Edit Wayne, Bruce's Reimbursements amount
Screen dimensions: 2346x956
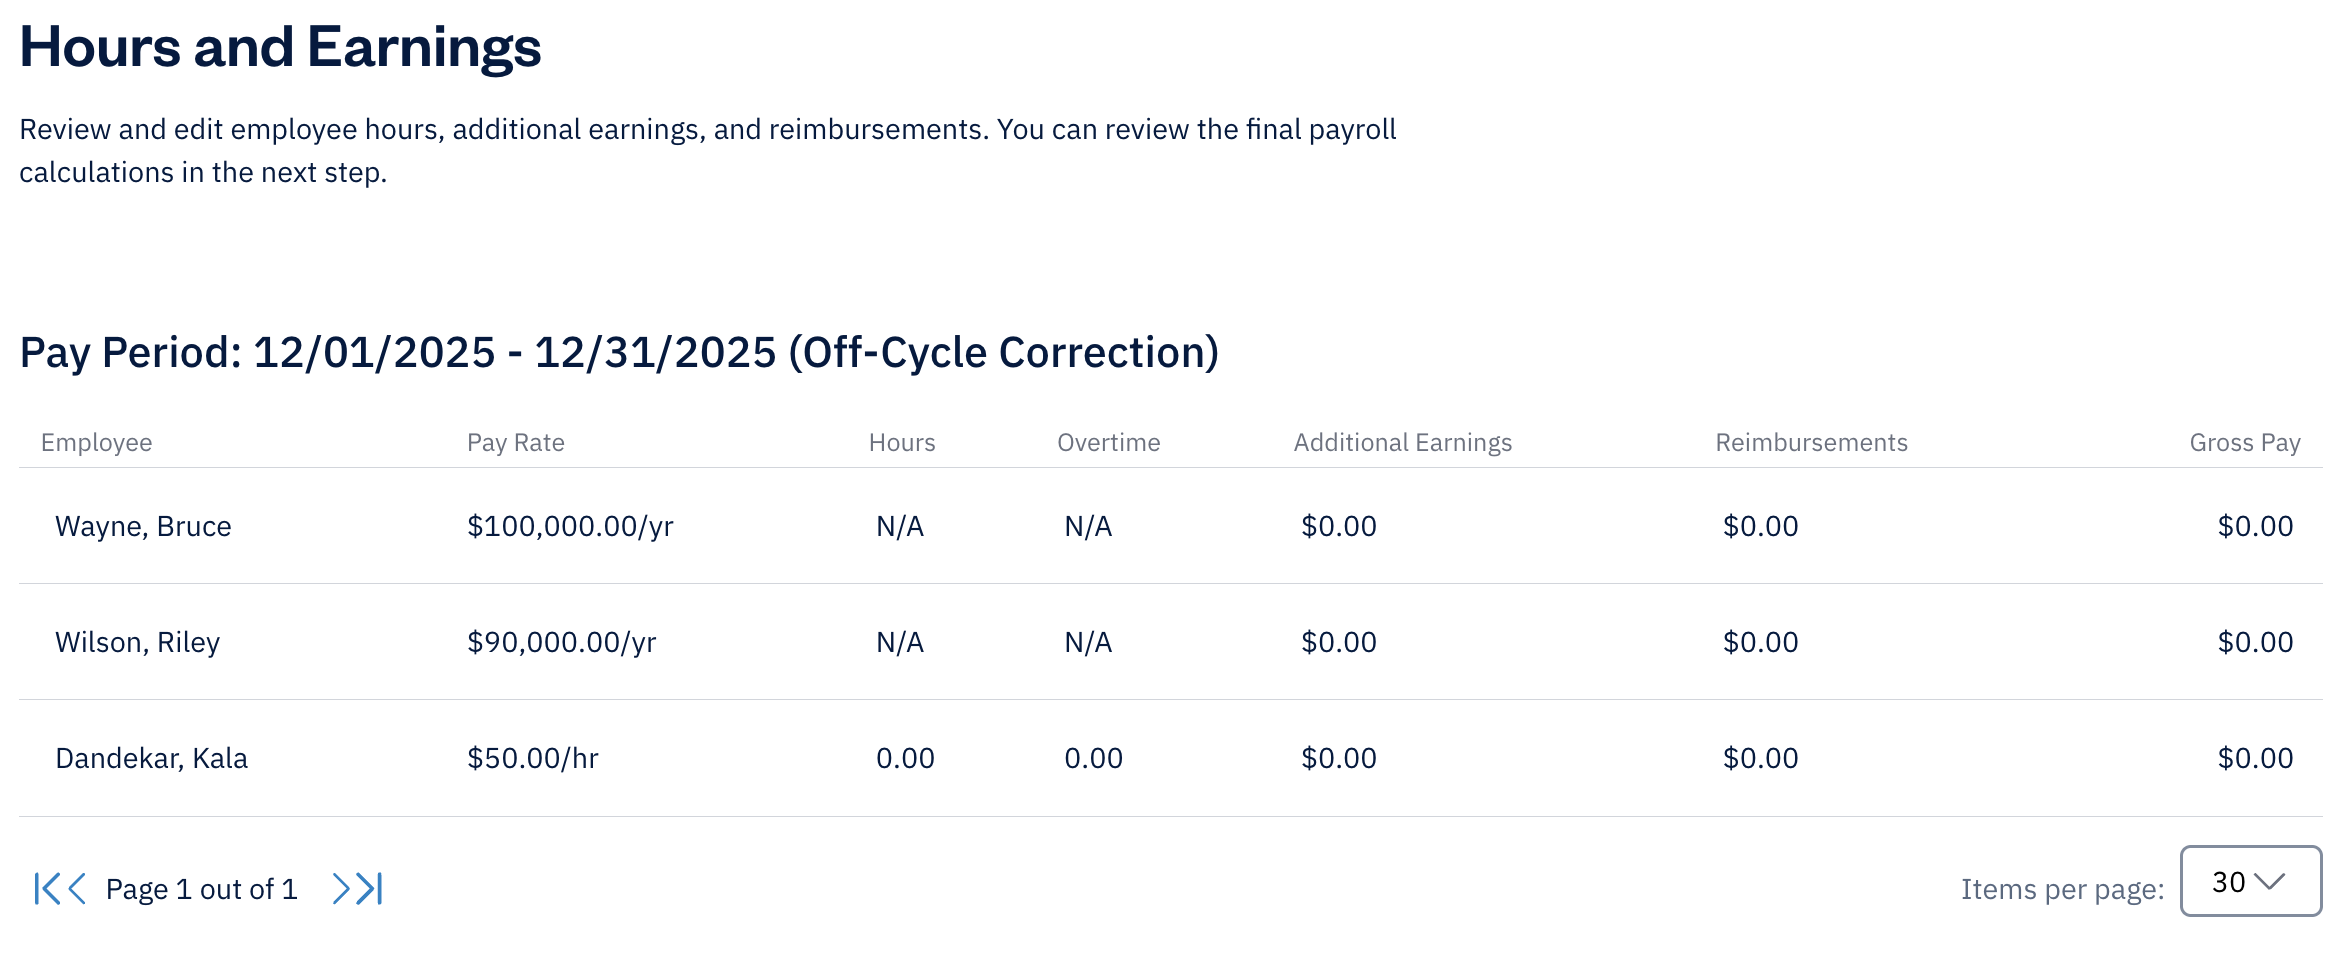(x=1760, y=526)
